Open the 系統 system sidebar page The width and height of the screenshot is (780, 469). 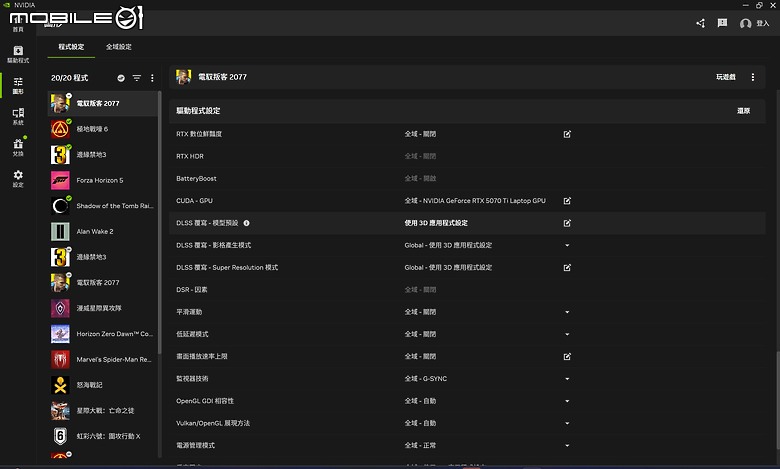[x=18, y=116]
